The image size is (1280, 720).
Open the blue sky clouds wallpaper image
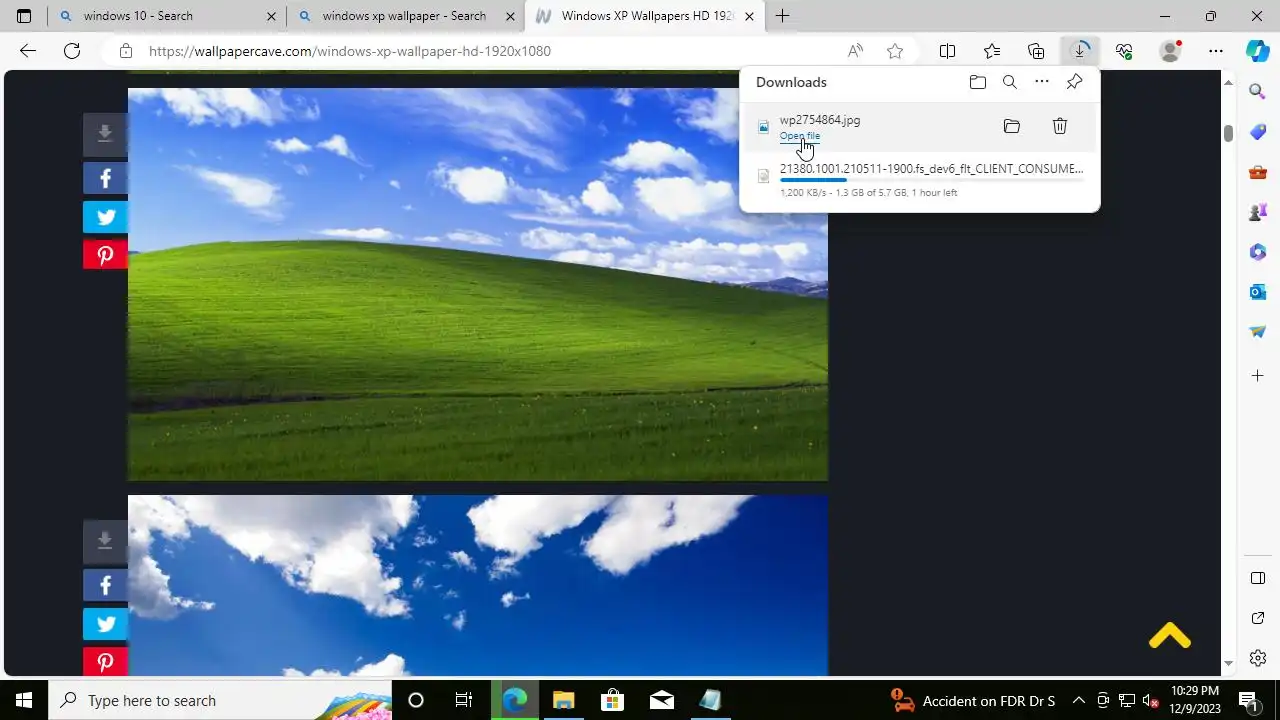[x=478, y=586]
